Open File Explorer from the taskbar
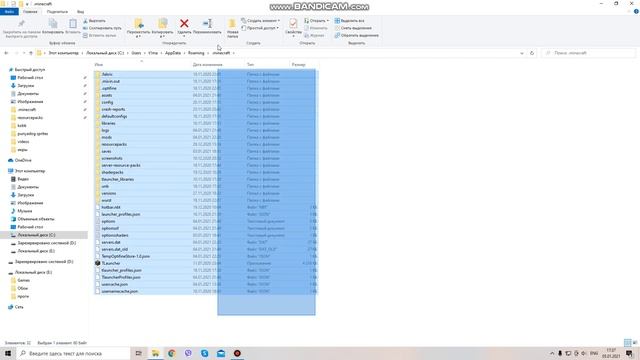This screenshot has height=360, width=640. (x=156, y=353)
